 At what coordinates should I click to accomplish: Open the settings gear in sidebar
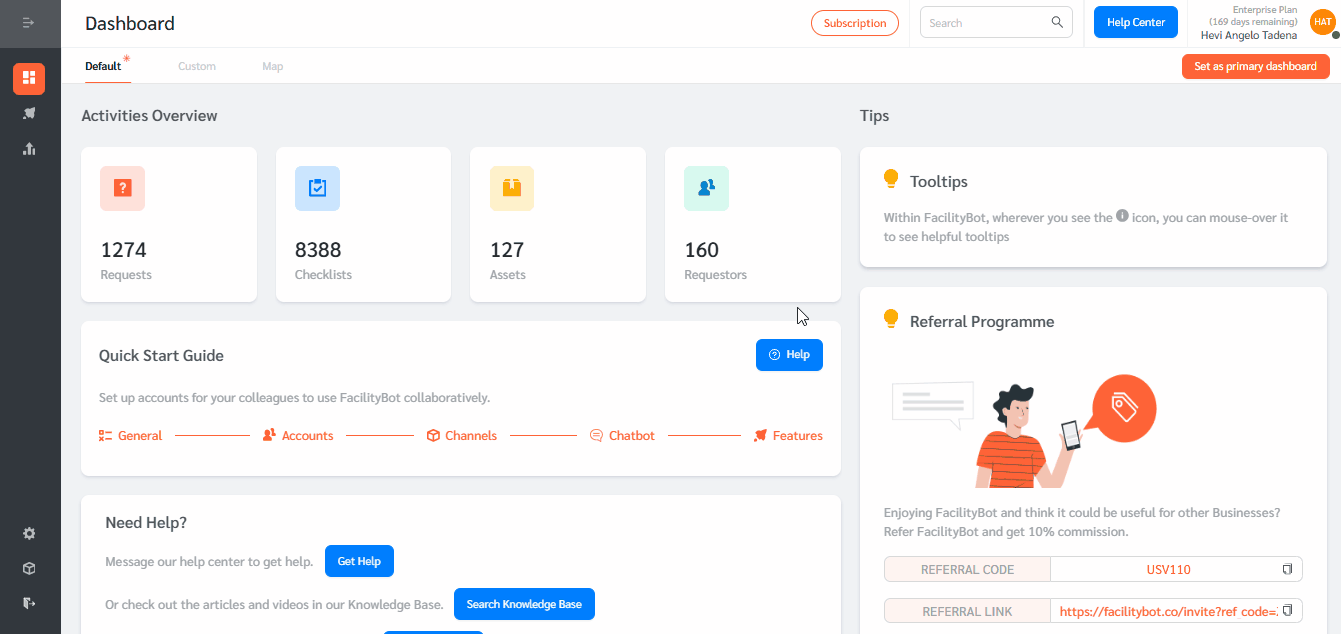[x=29, y=534]
